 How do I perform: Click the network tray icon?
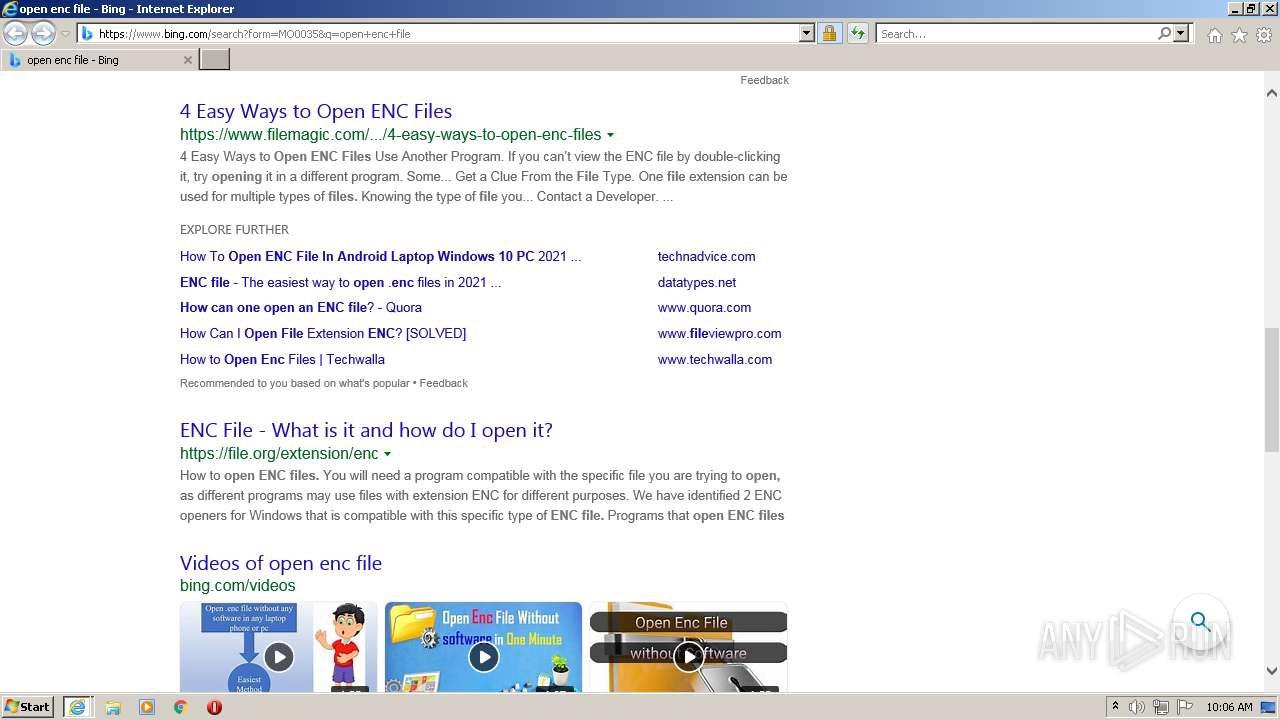[1161, 707]
